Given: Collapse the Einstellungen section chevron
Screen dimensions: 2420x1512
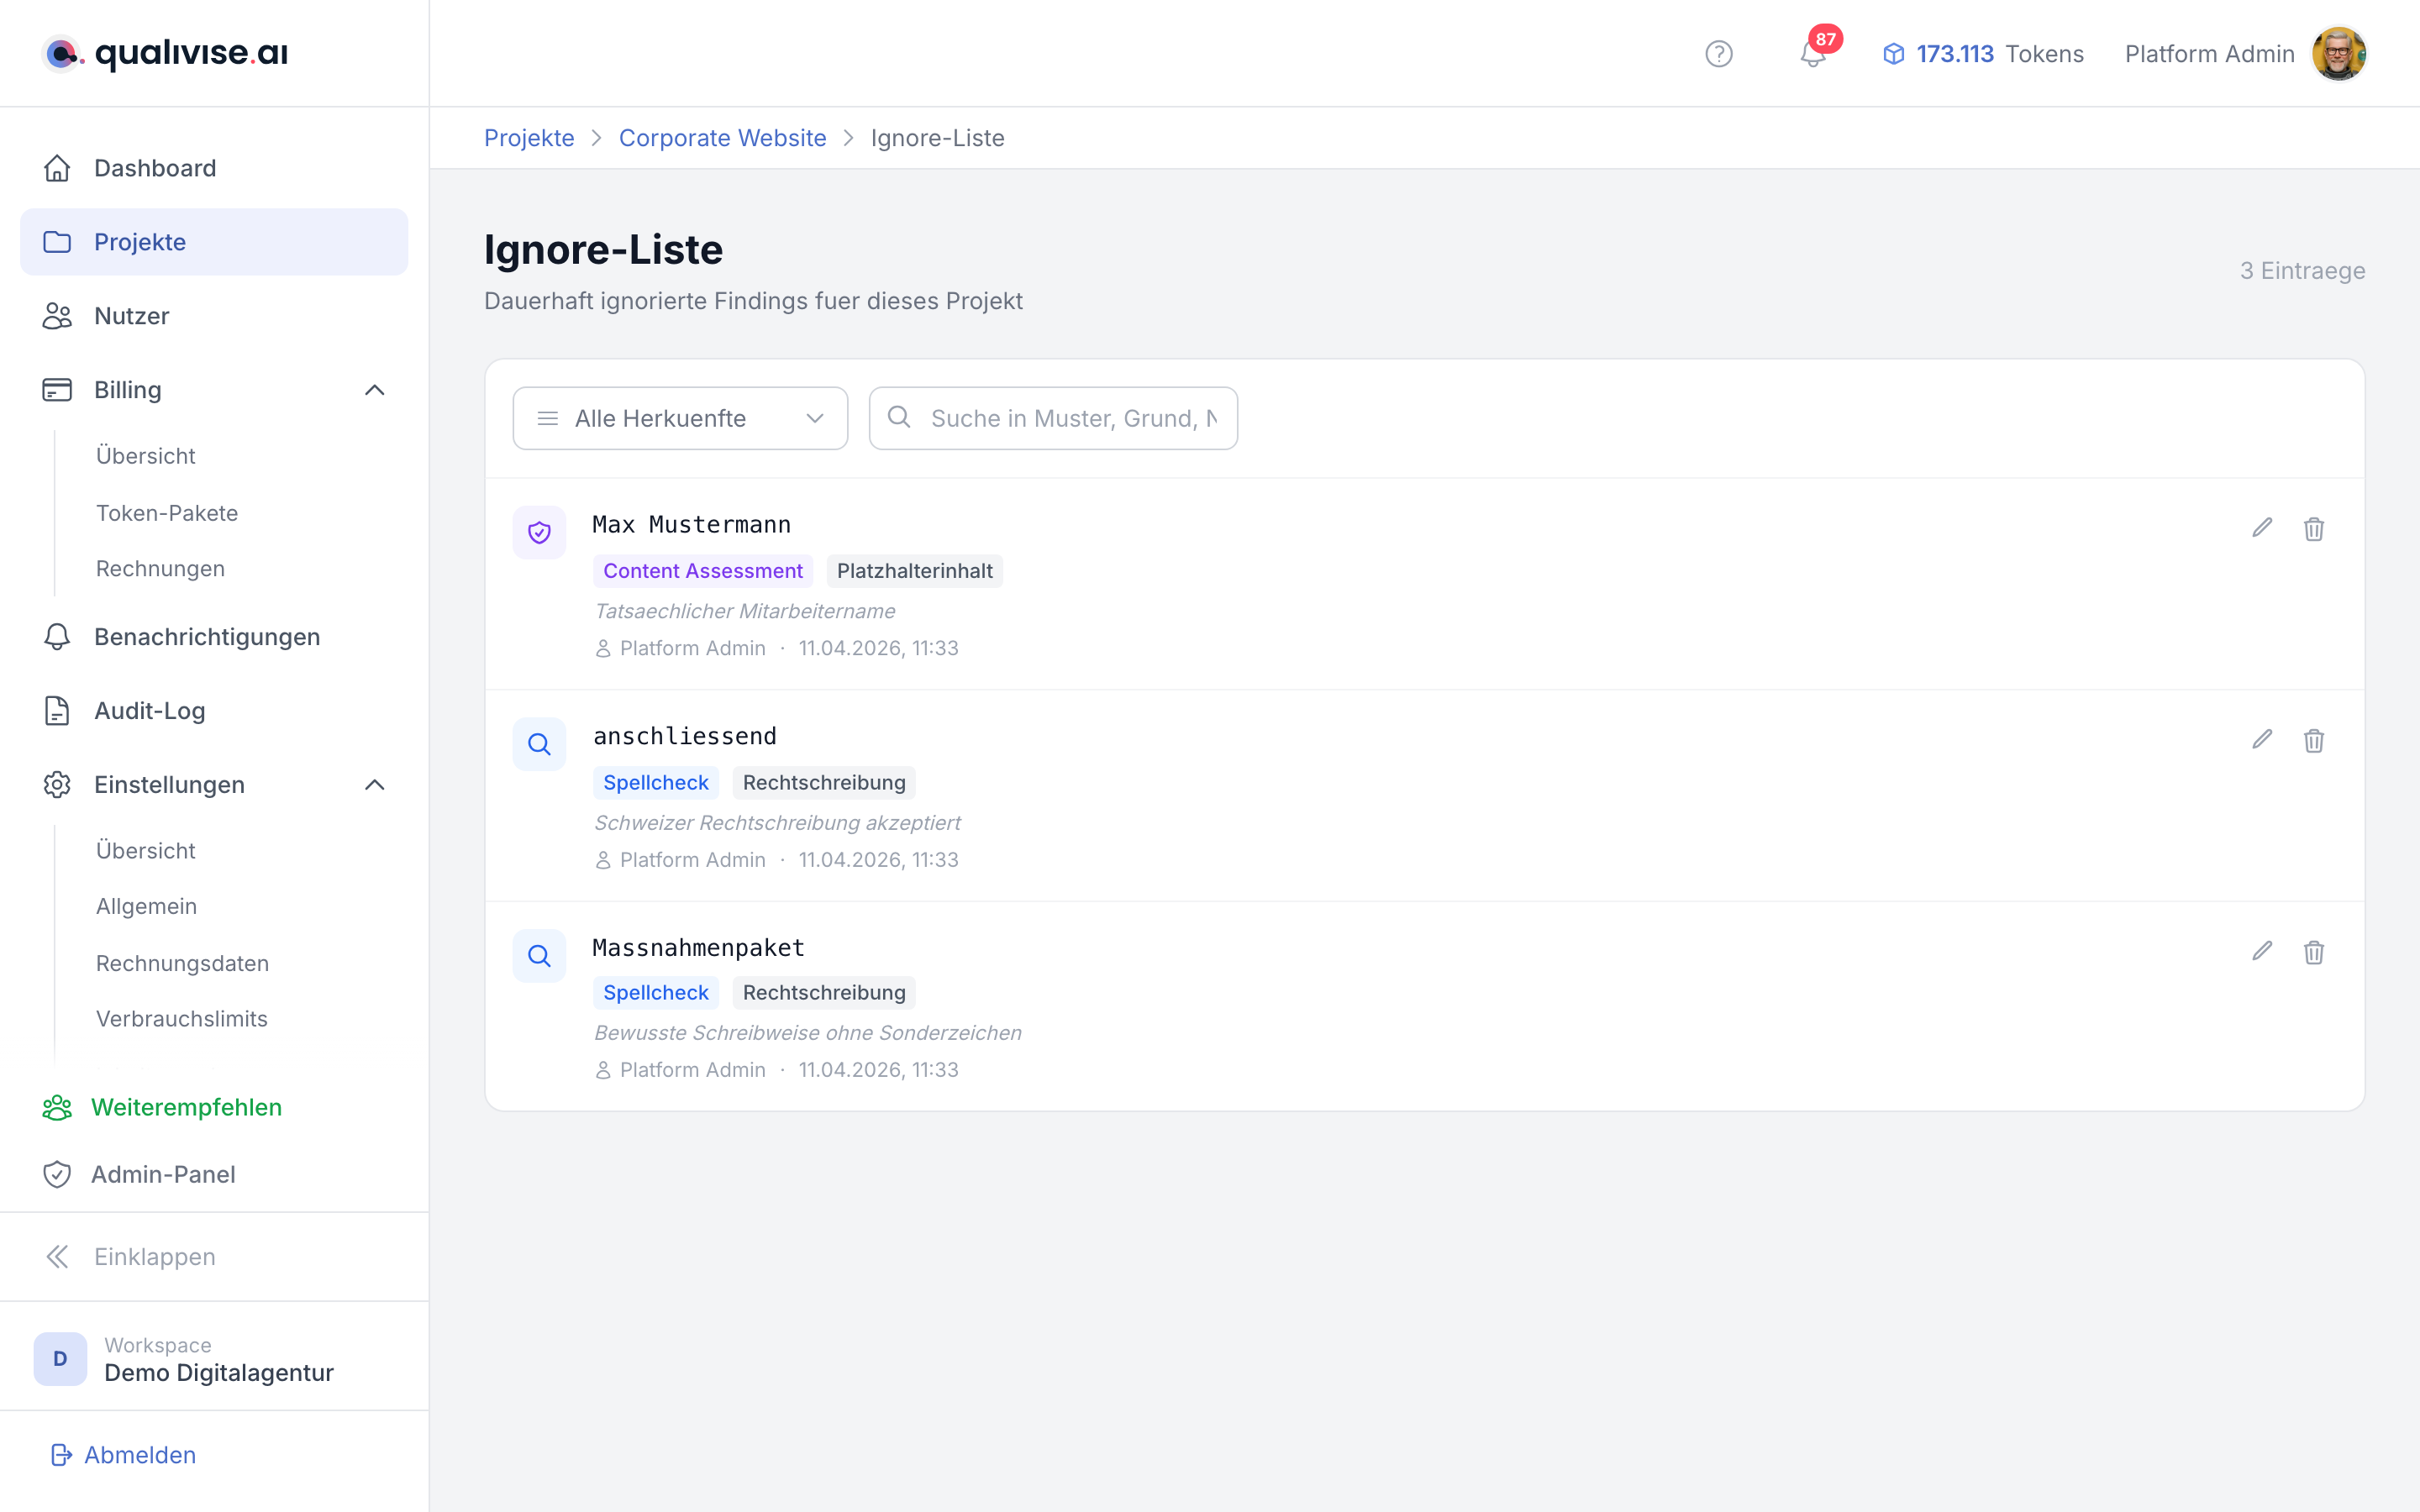Looking at the screenshot, I should click(375, 785).
